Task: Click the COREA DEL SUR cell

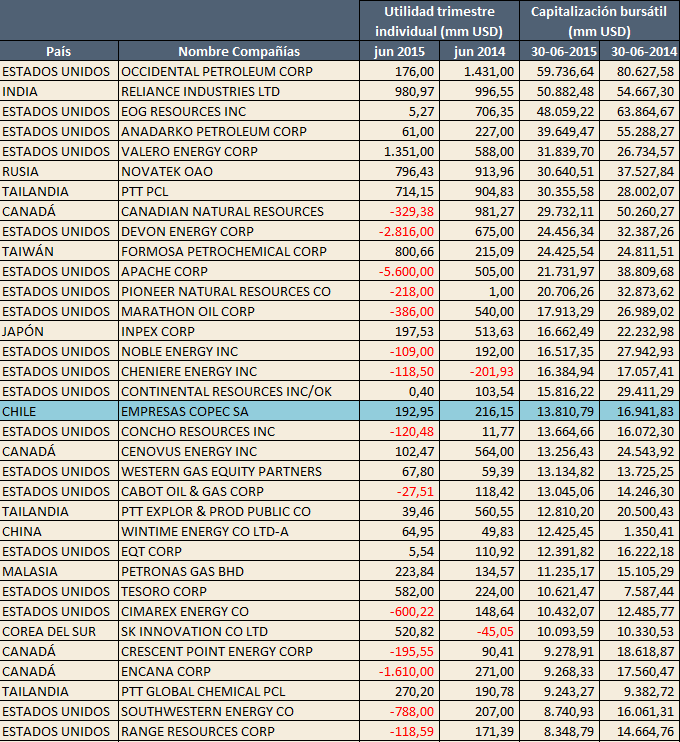Action: 59,631
